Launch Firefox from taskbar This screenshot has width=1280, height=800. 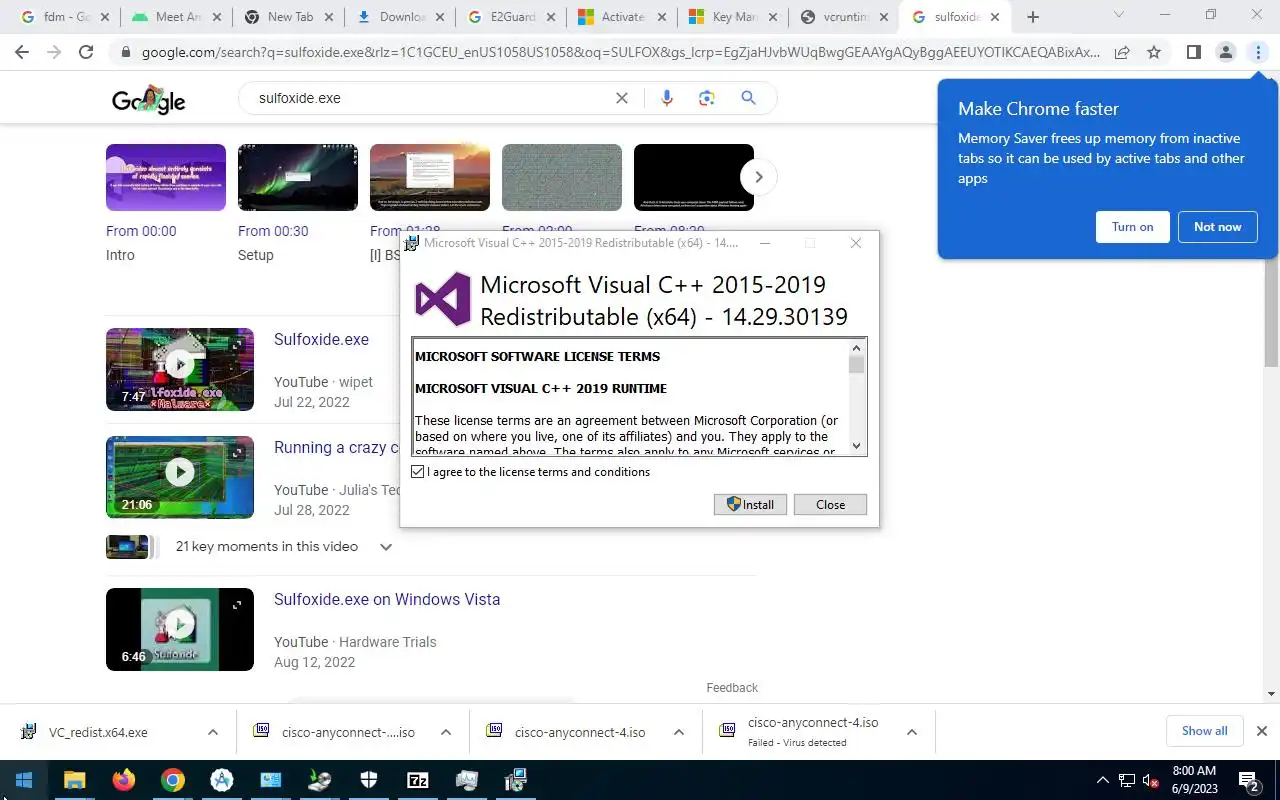coord(123,780)
